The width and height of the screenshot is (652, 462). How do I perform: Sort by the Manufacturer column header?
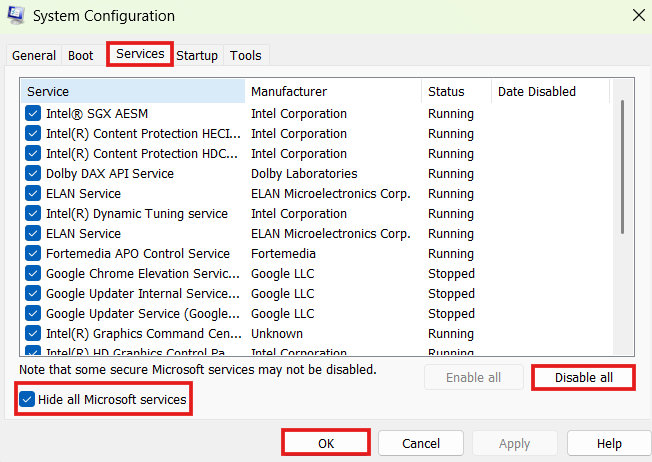tap(333, 91)
